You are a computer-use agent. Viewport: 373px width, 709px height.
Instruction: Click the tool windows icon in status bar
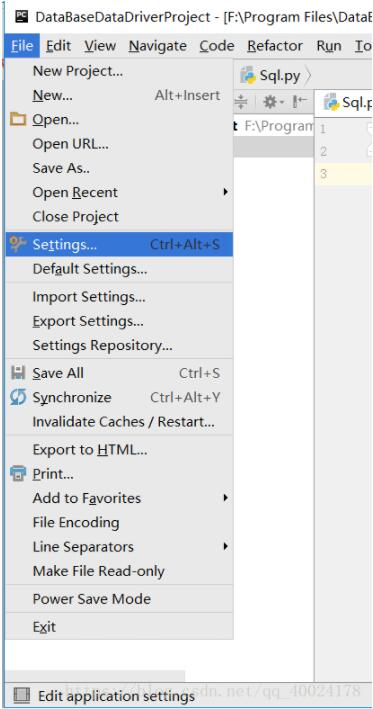(22, 696)
